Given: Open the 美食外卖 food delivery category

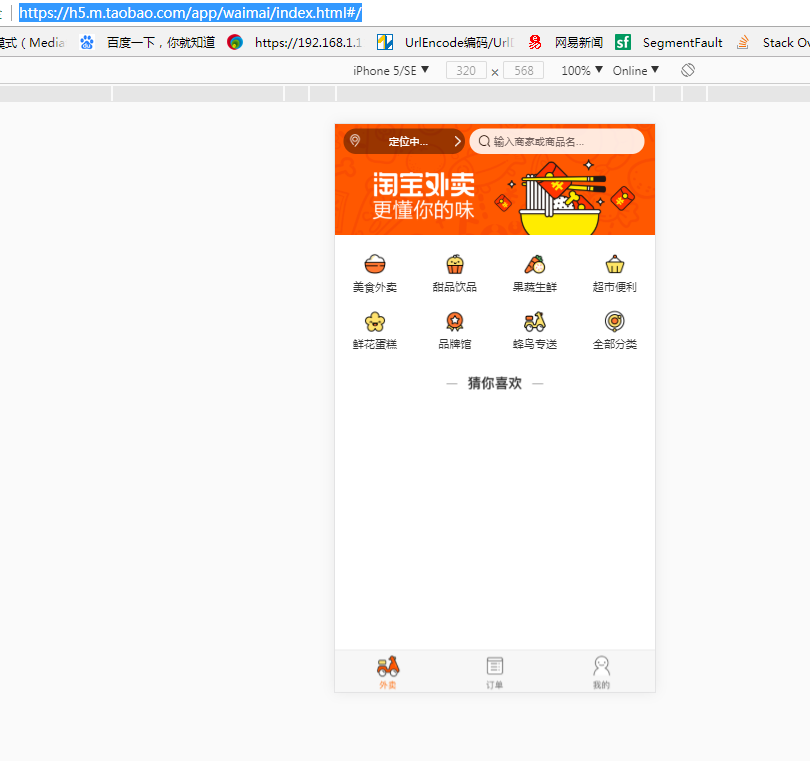Looking at the screenshot, I should pos(375,274).
